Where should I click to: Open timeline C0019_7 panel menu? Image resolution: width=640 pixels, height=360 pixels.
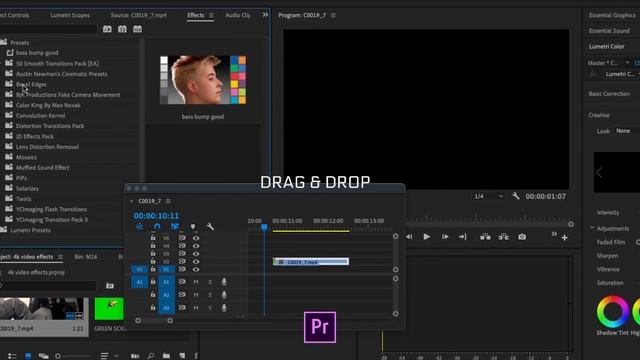168,201
